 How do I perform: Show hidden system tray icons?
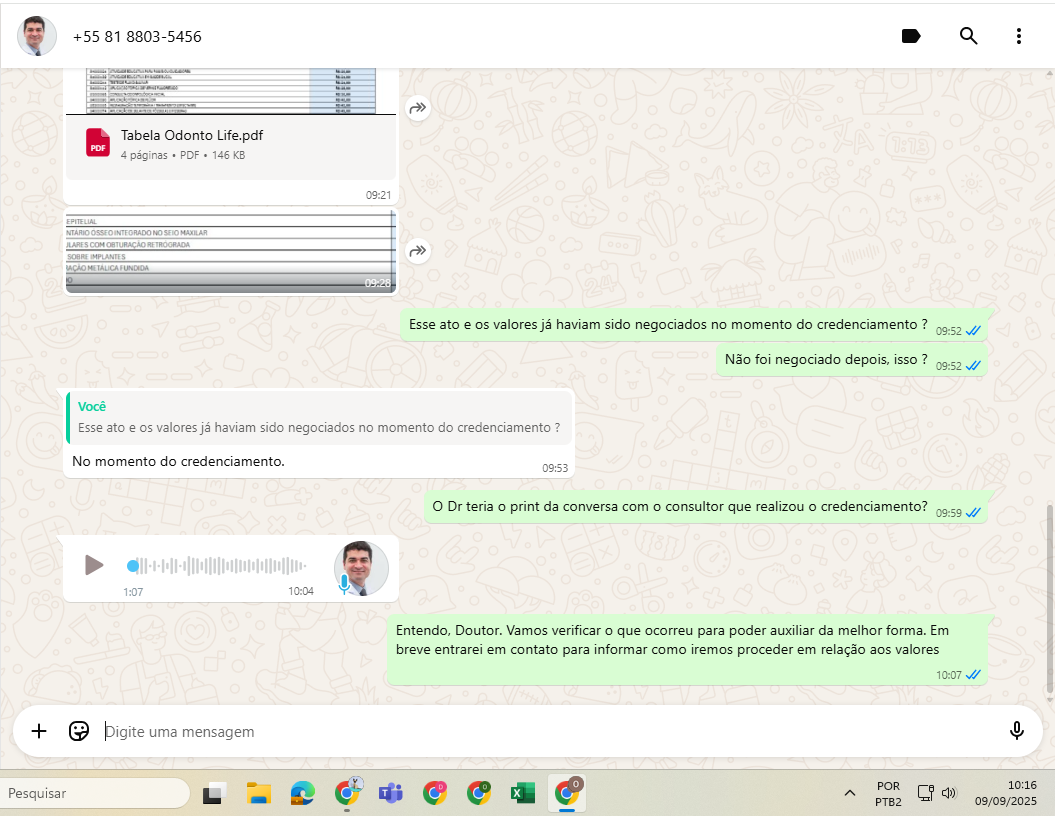850,793
